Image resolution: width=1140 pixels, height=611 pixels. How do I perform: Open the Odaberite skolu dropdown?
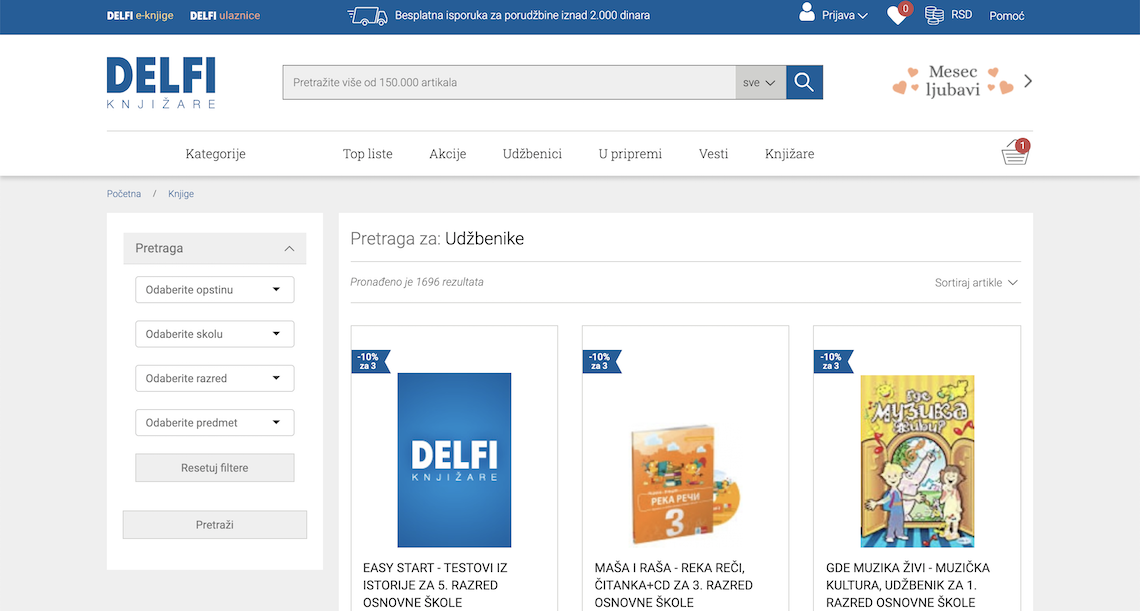(214, 334)
